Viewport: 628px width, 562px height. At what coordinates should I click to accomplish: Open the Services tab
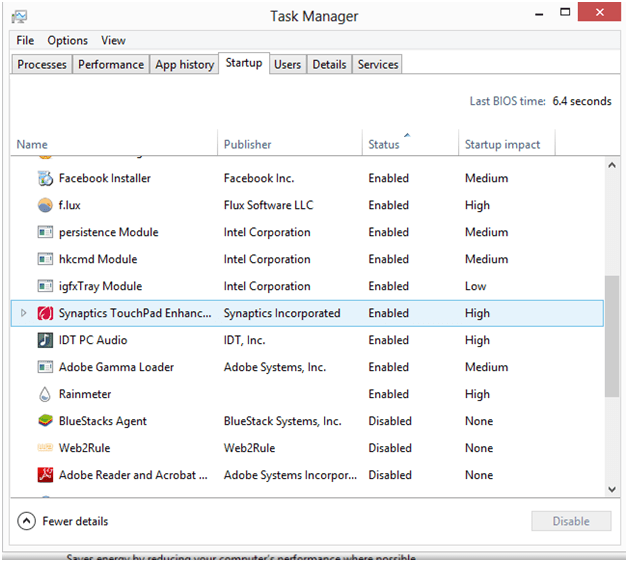378,65
